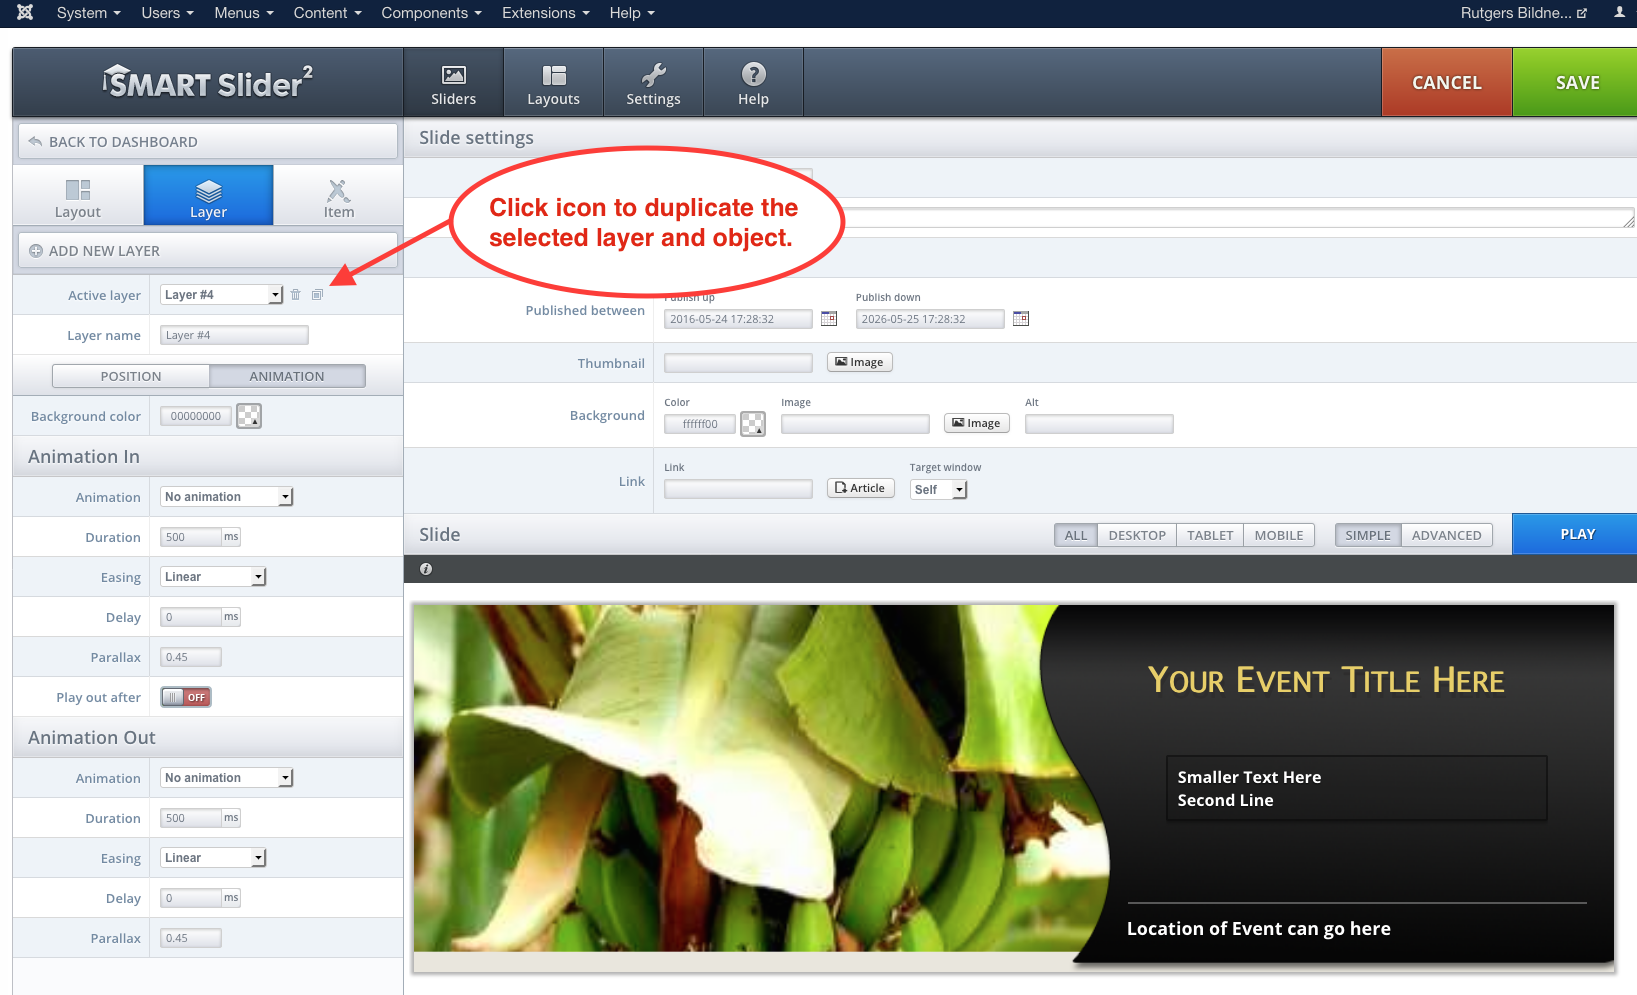
Task: Click the Link URL field
Action: pyautogui.click(x=738, y=489)
